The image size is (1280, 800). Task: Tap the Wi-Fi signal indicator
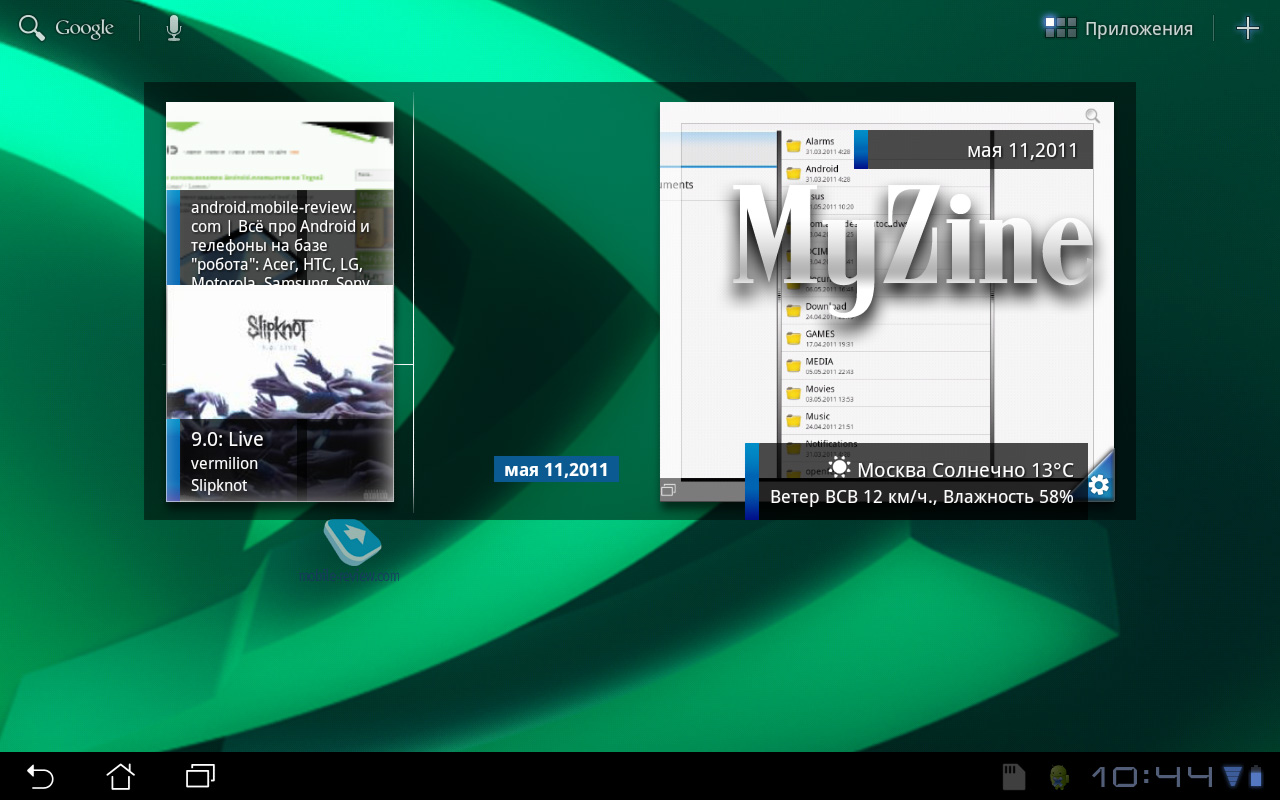coord(1232,776)
